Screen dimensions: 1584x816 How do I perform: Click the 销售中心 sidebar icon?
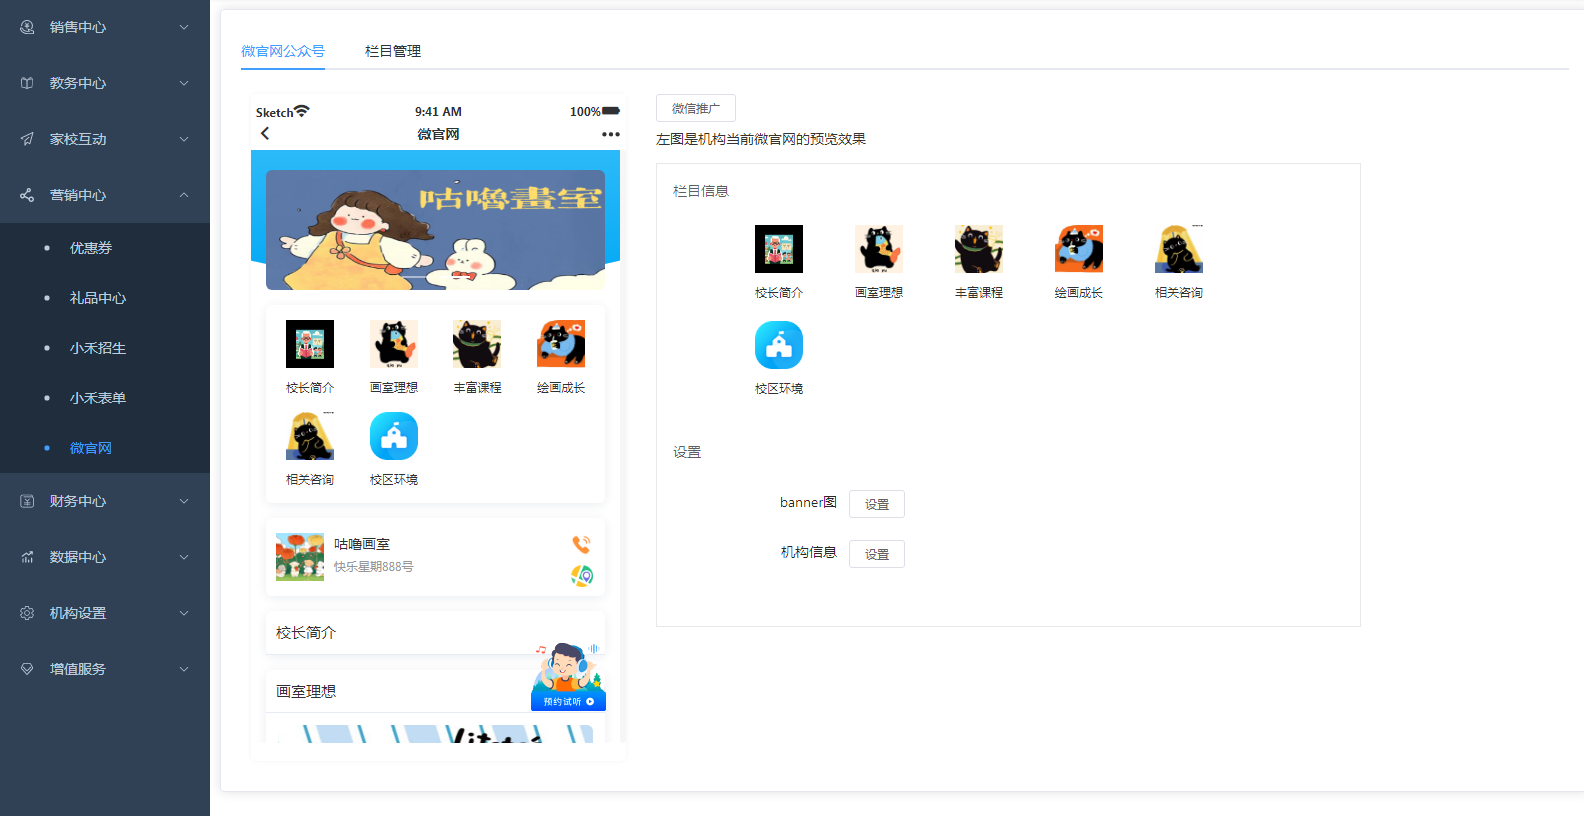[27, 27]
